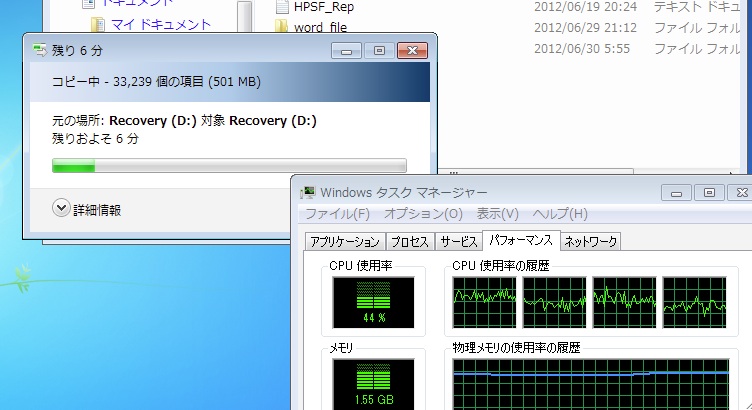
Task: Switch to the プロセス tab
Action: click(x=410, y=241)
